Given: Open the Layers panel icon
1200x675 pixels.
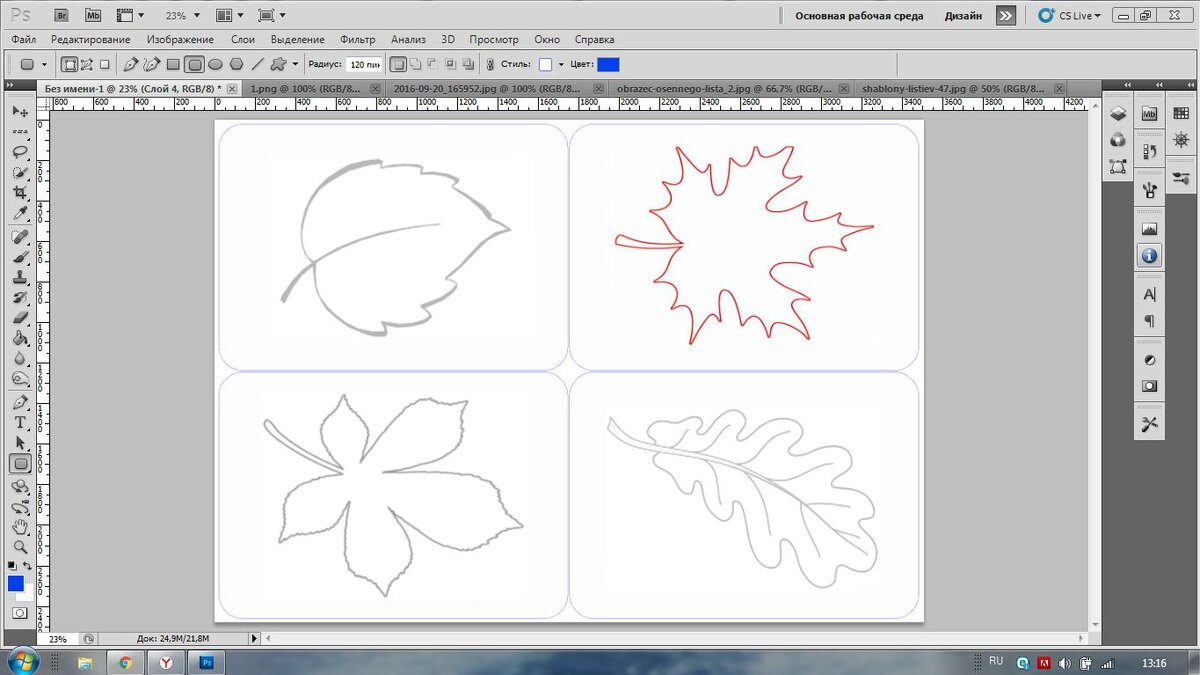Looking at the screenshot, I should pyautogui.click(x=1118, y=114).
